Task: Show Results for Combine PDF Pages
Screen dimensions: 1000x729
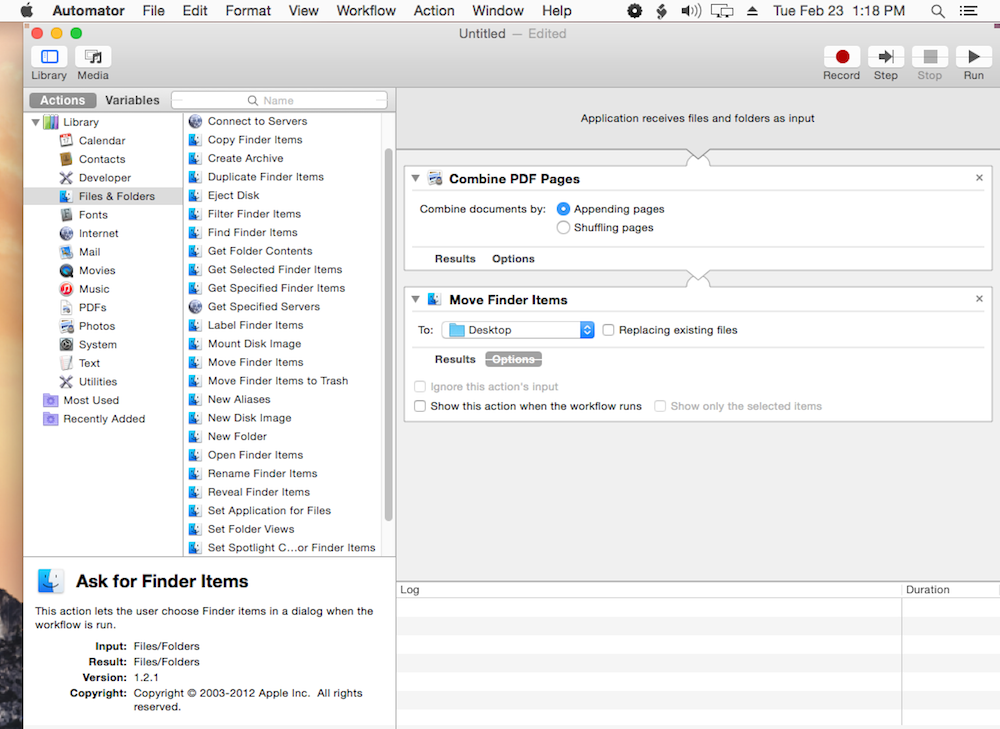Action: [455, 258]
